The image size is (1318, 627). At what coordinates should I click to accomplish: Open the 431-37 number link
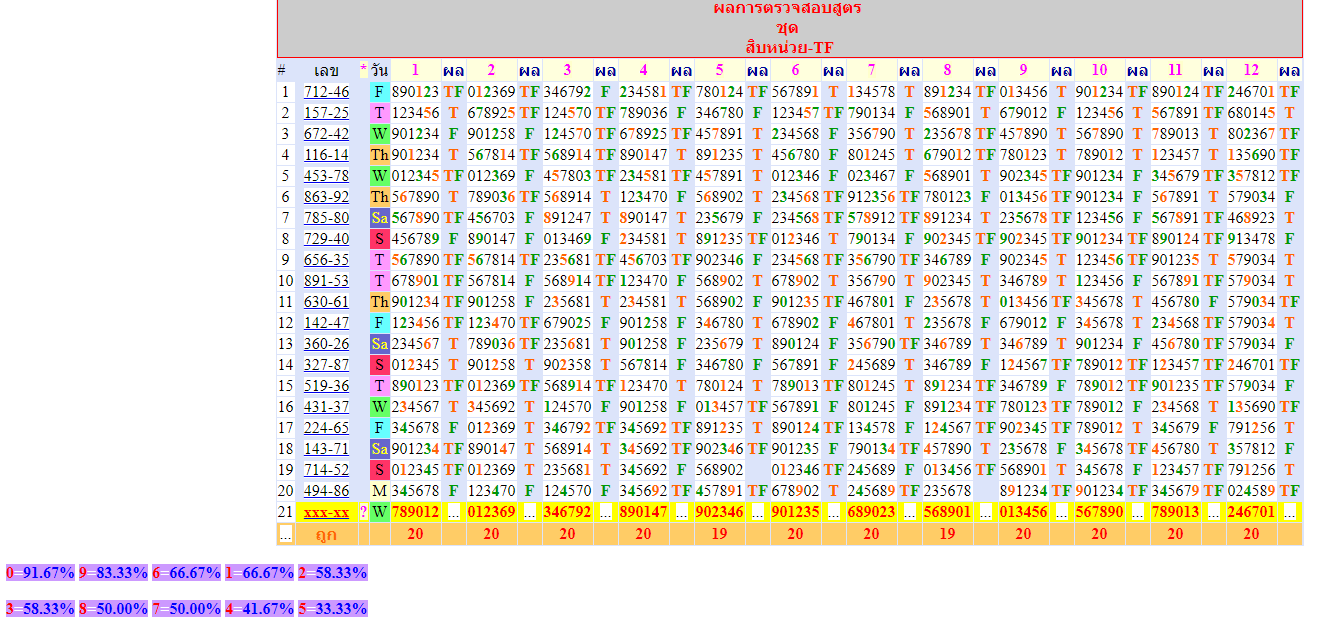327,407
